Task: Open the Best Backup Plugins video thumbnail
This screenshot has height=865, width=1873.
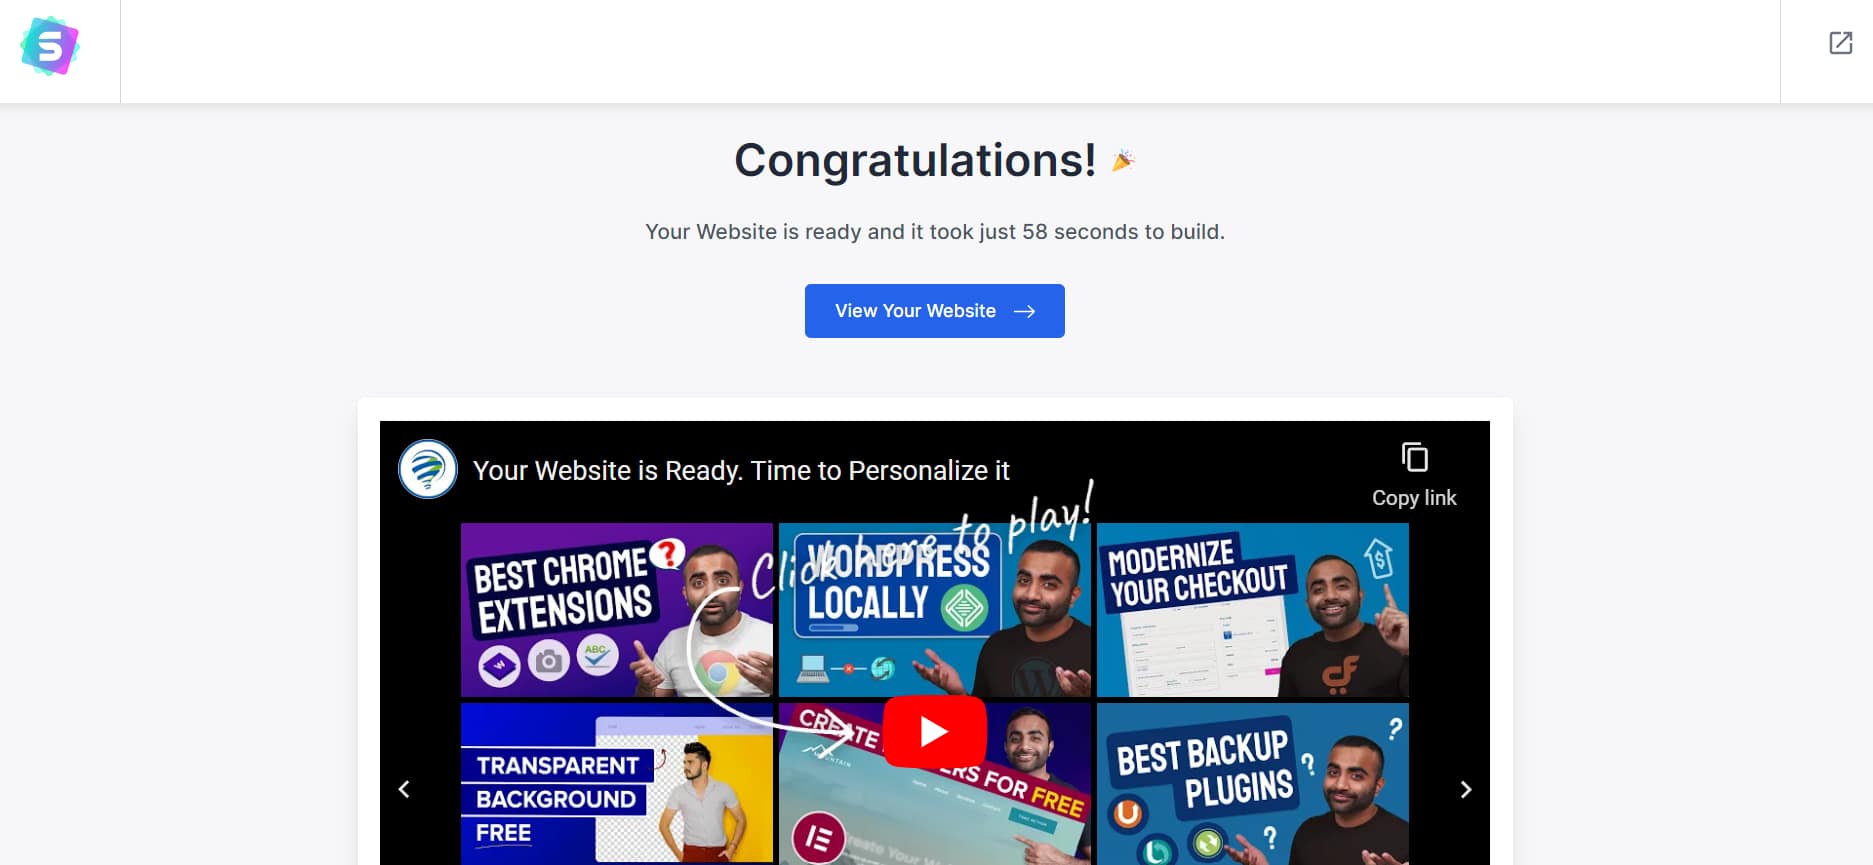Action: click(1252, 783)
